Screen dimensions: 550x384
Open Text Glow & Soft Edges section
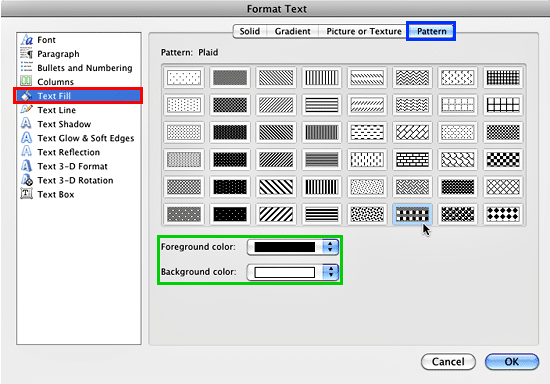79,138
